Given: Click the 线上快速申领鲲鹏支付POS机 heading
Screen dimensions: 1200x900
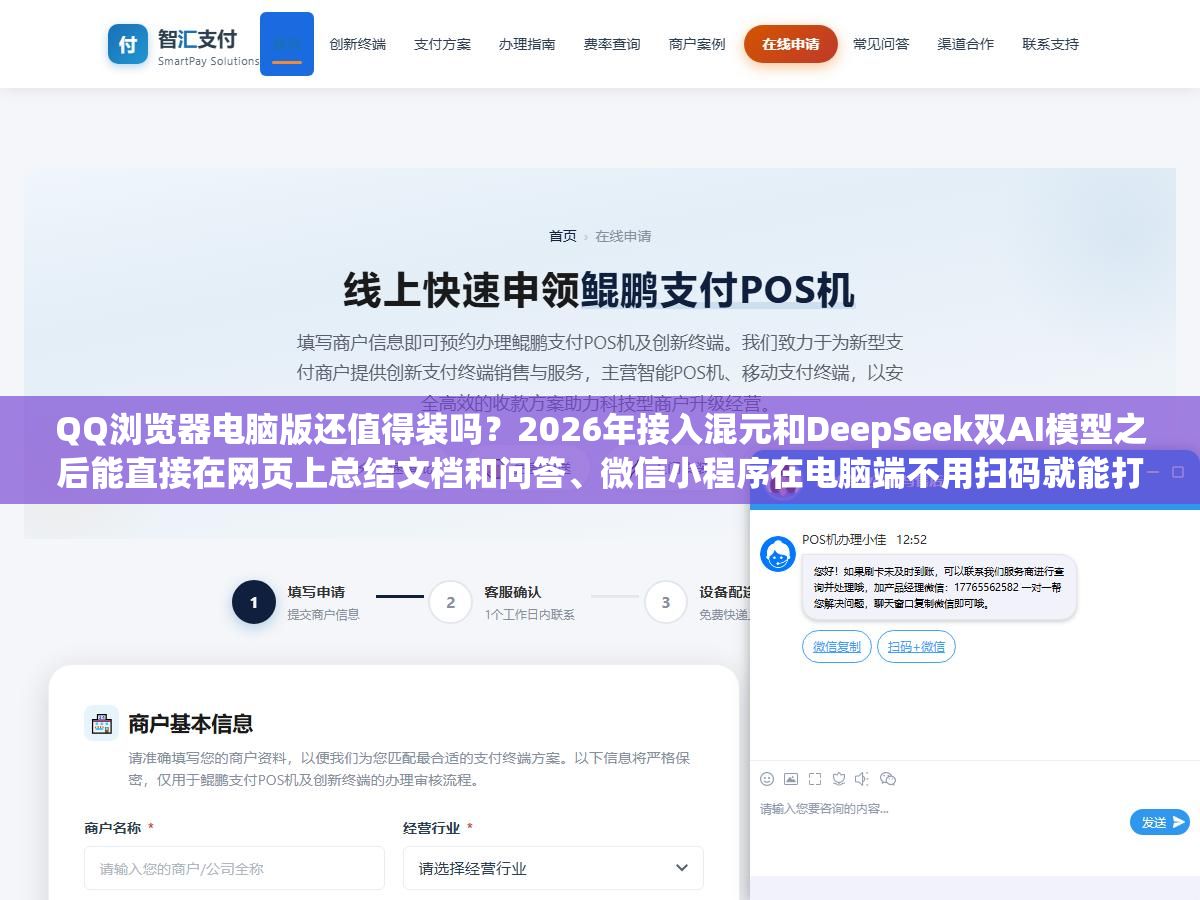Looking at the screenshot, I should (x=600, y=290).
